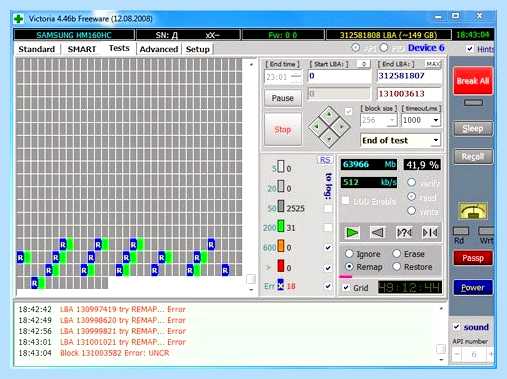The width and height of the screenshot is (507, 379).
Task: Click current LBA field 131003613
Action: pyautogui.click(x=409, y=94)
